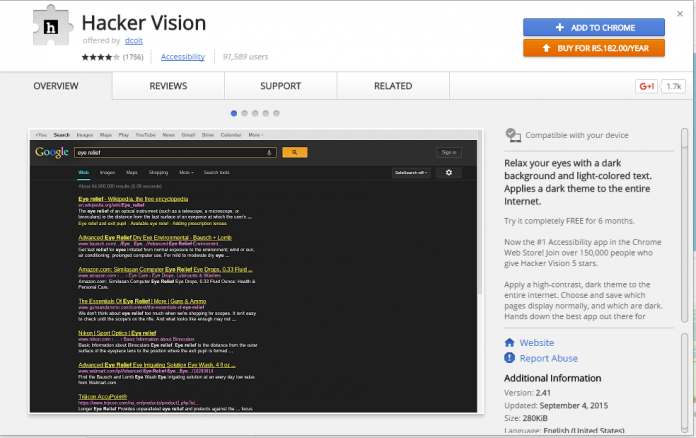
Task: Click the Size 280KiB text
Action: point(526,418)
